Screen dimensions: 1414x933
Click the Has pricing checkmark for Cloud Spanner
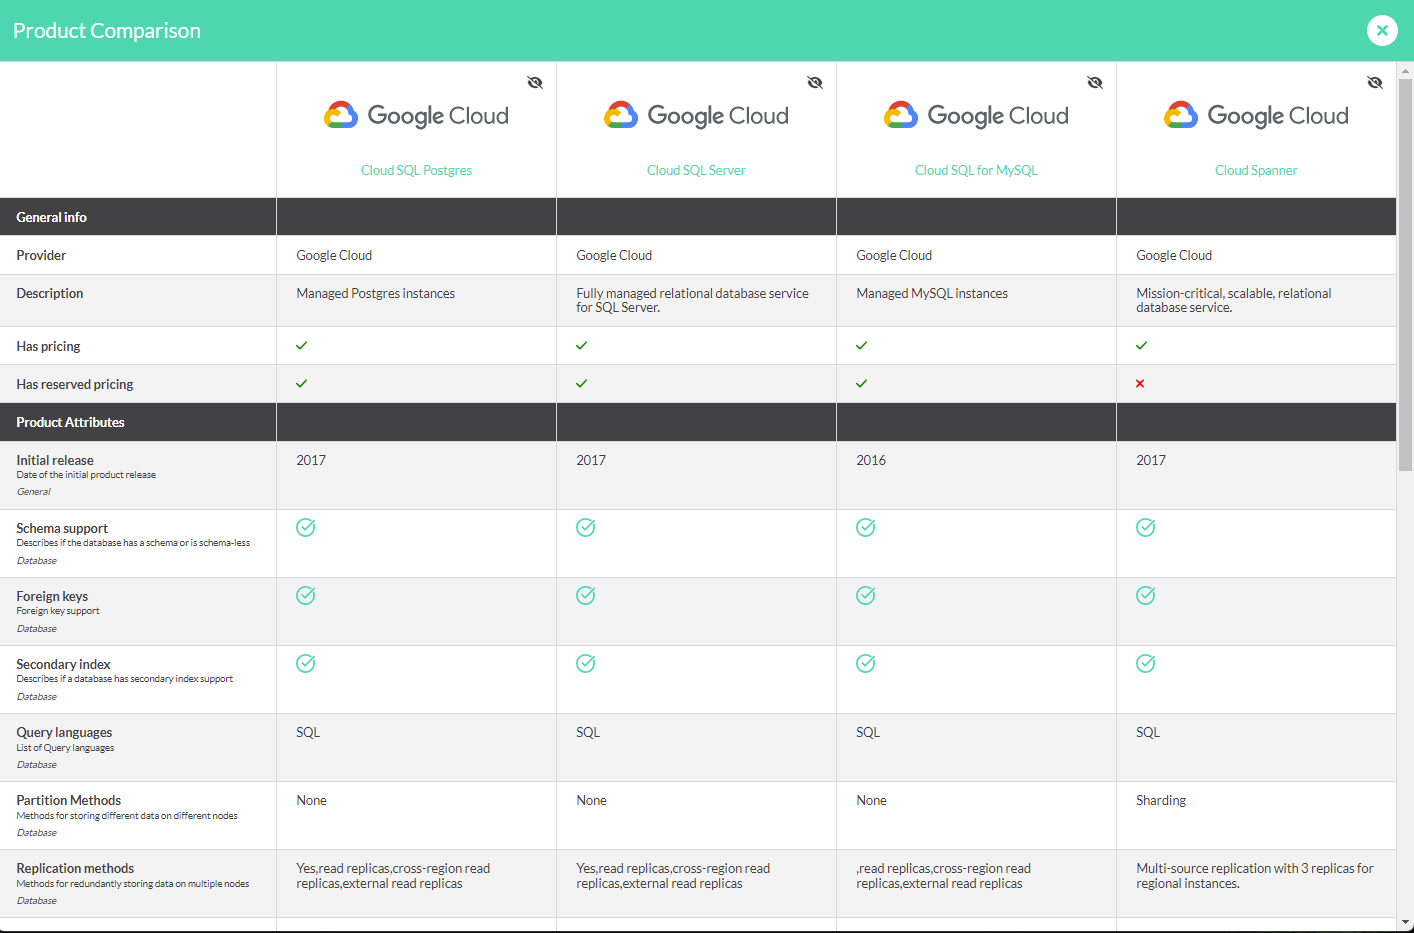(x=1142, y=345)
